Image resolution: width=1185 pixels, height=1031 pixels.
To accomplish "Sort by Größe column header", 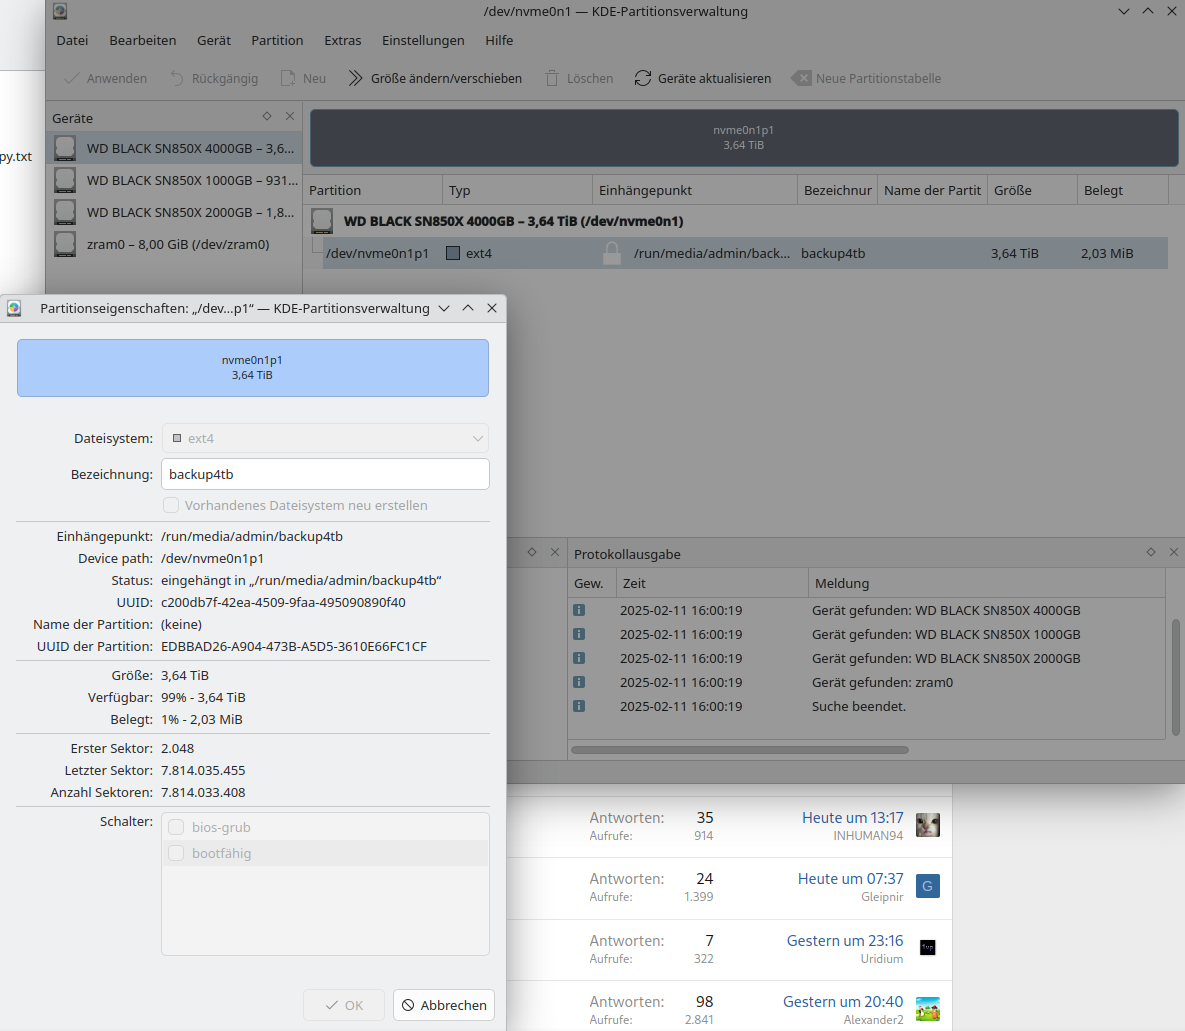I will pos(1032,190).
